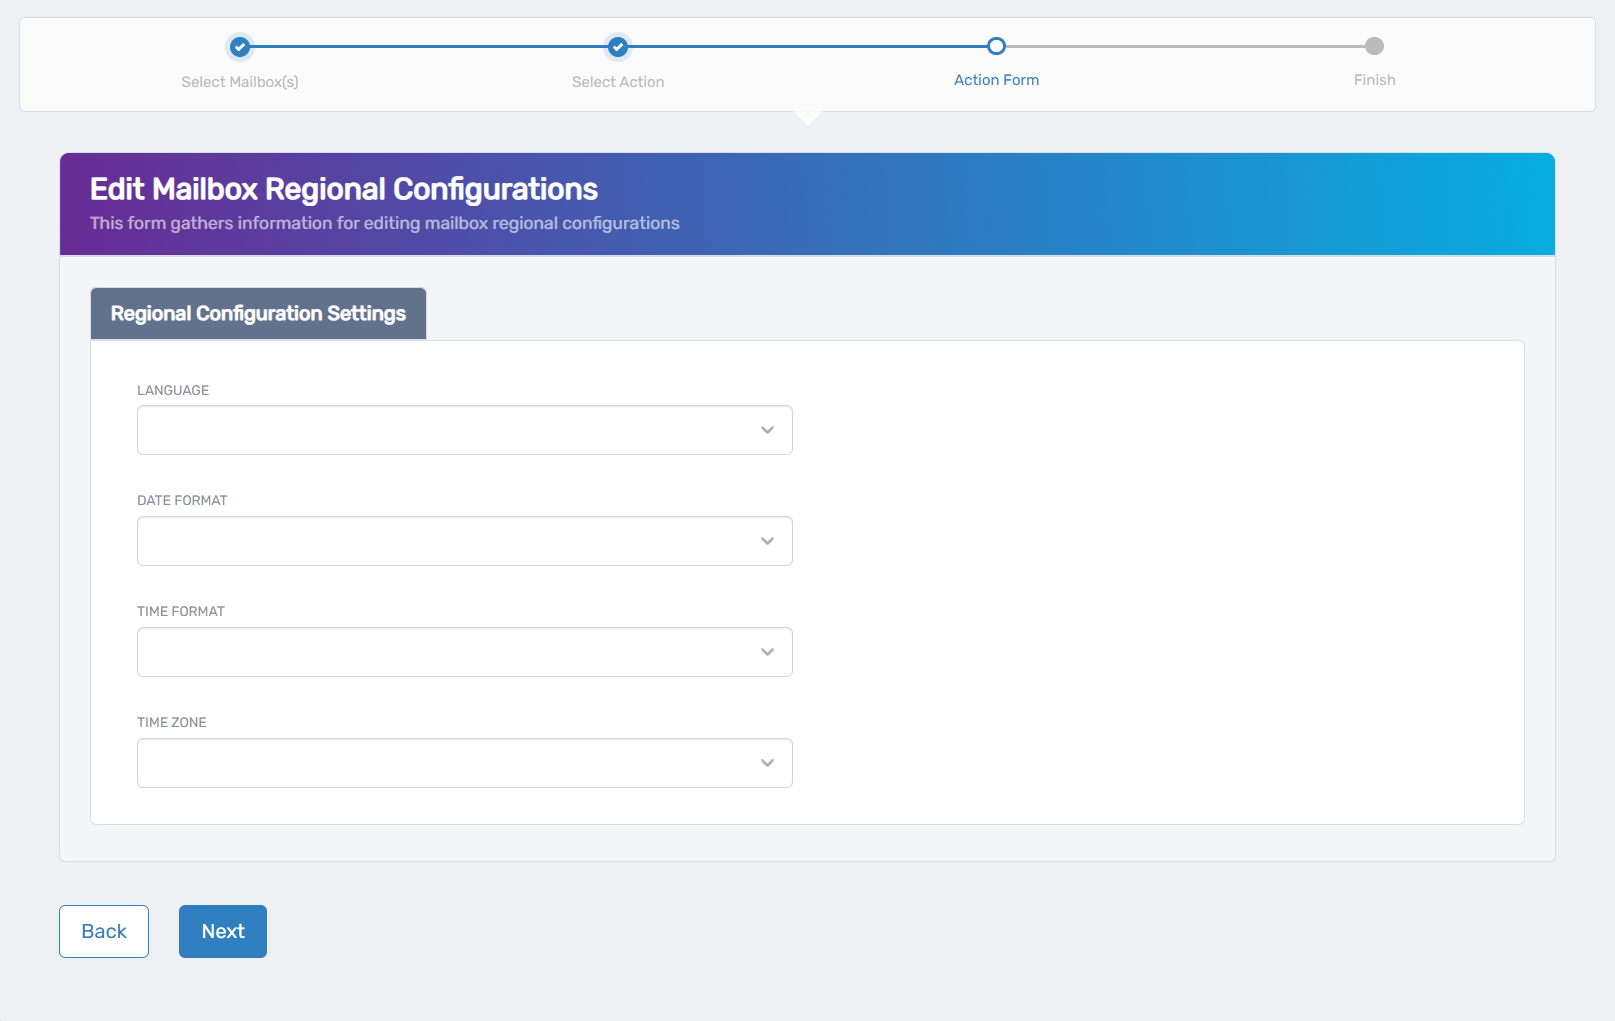The image size is (1615, 1021).
Task: Click the Time Format dropdown chevron arrow
Action: point(767,651)
